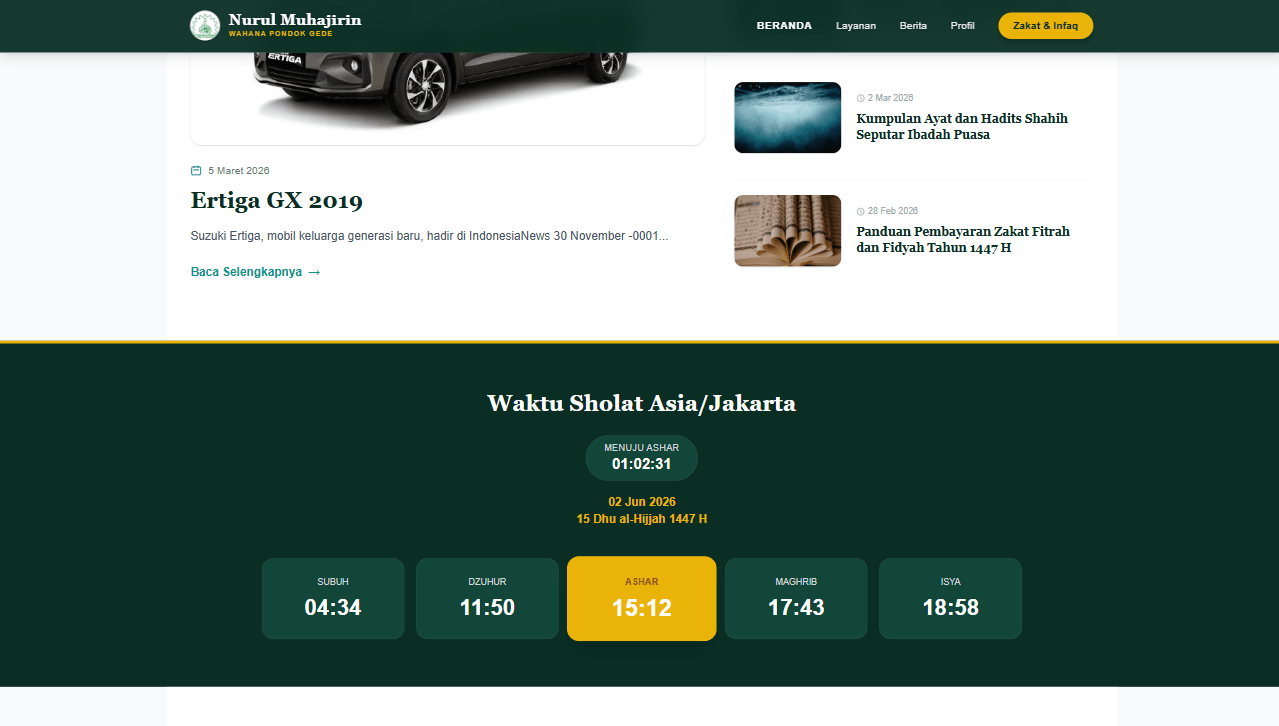
Task: Click the Menuju Ashar countdown pill
Action: 641,457
